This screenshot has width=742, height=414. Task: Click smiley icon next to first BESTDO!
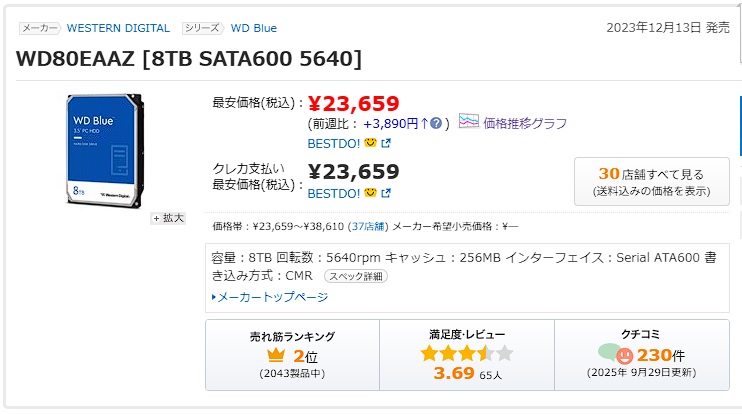[369, 143]
